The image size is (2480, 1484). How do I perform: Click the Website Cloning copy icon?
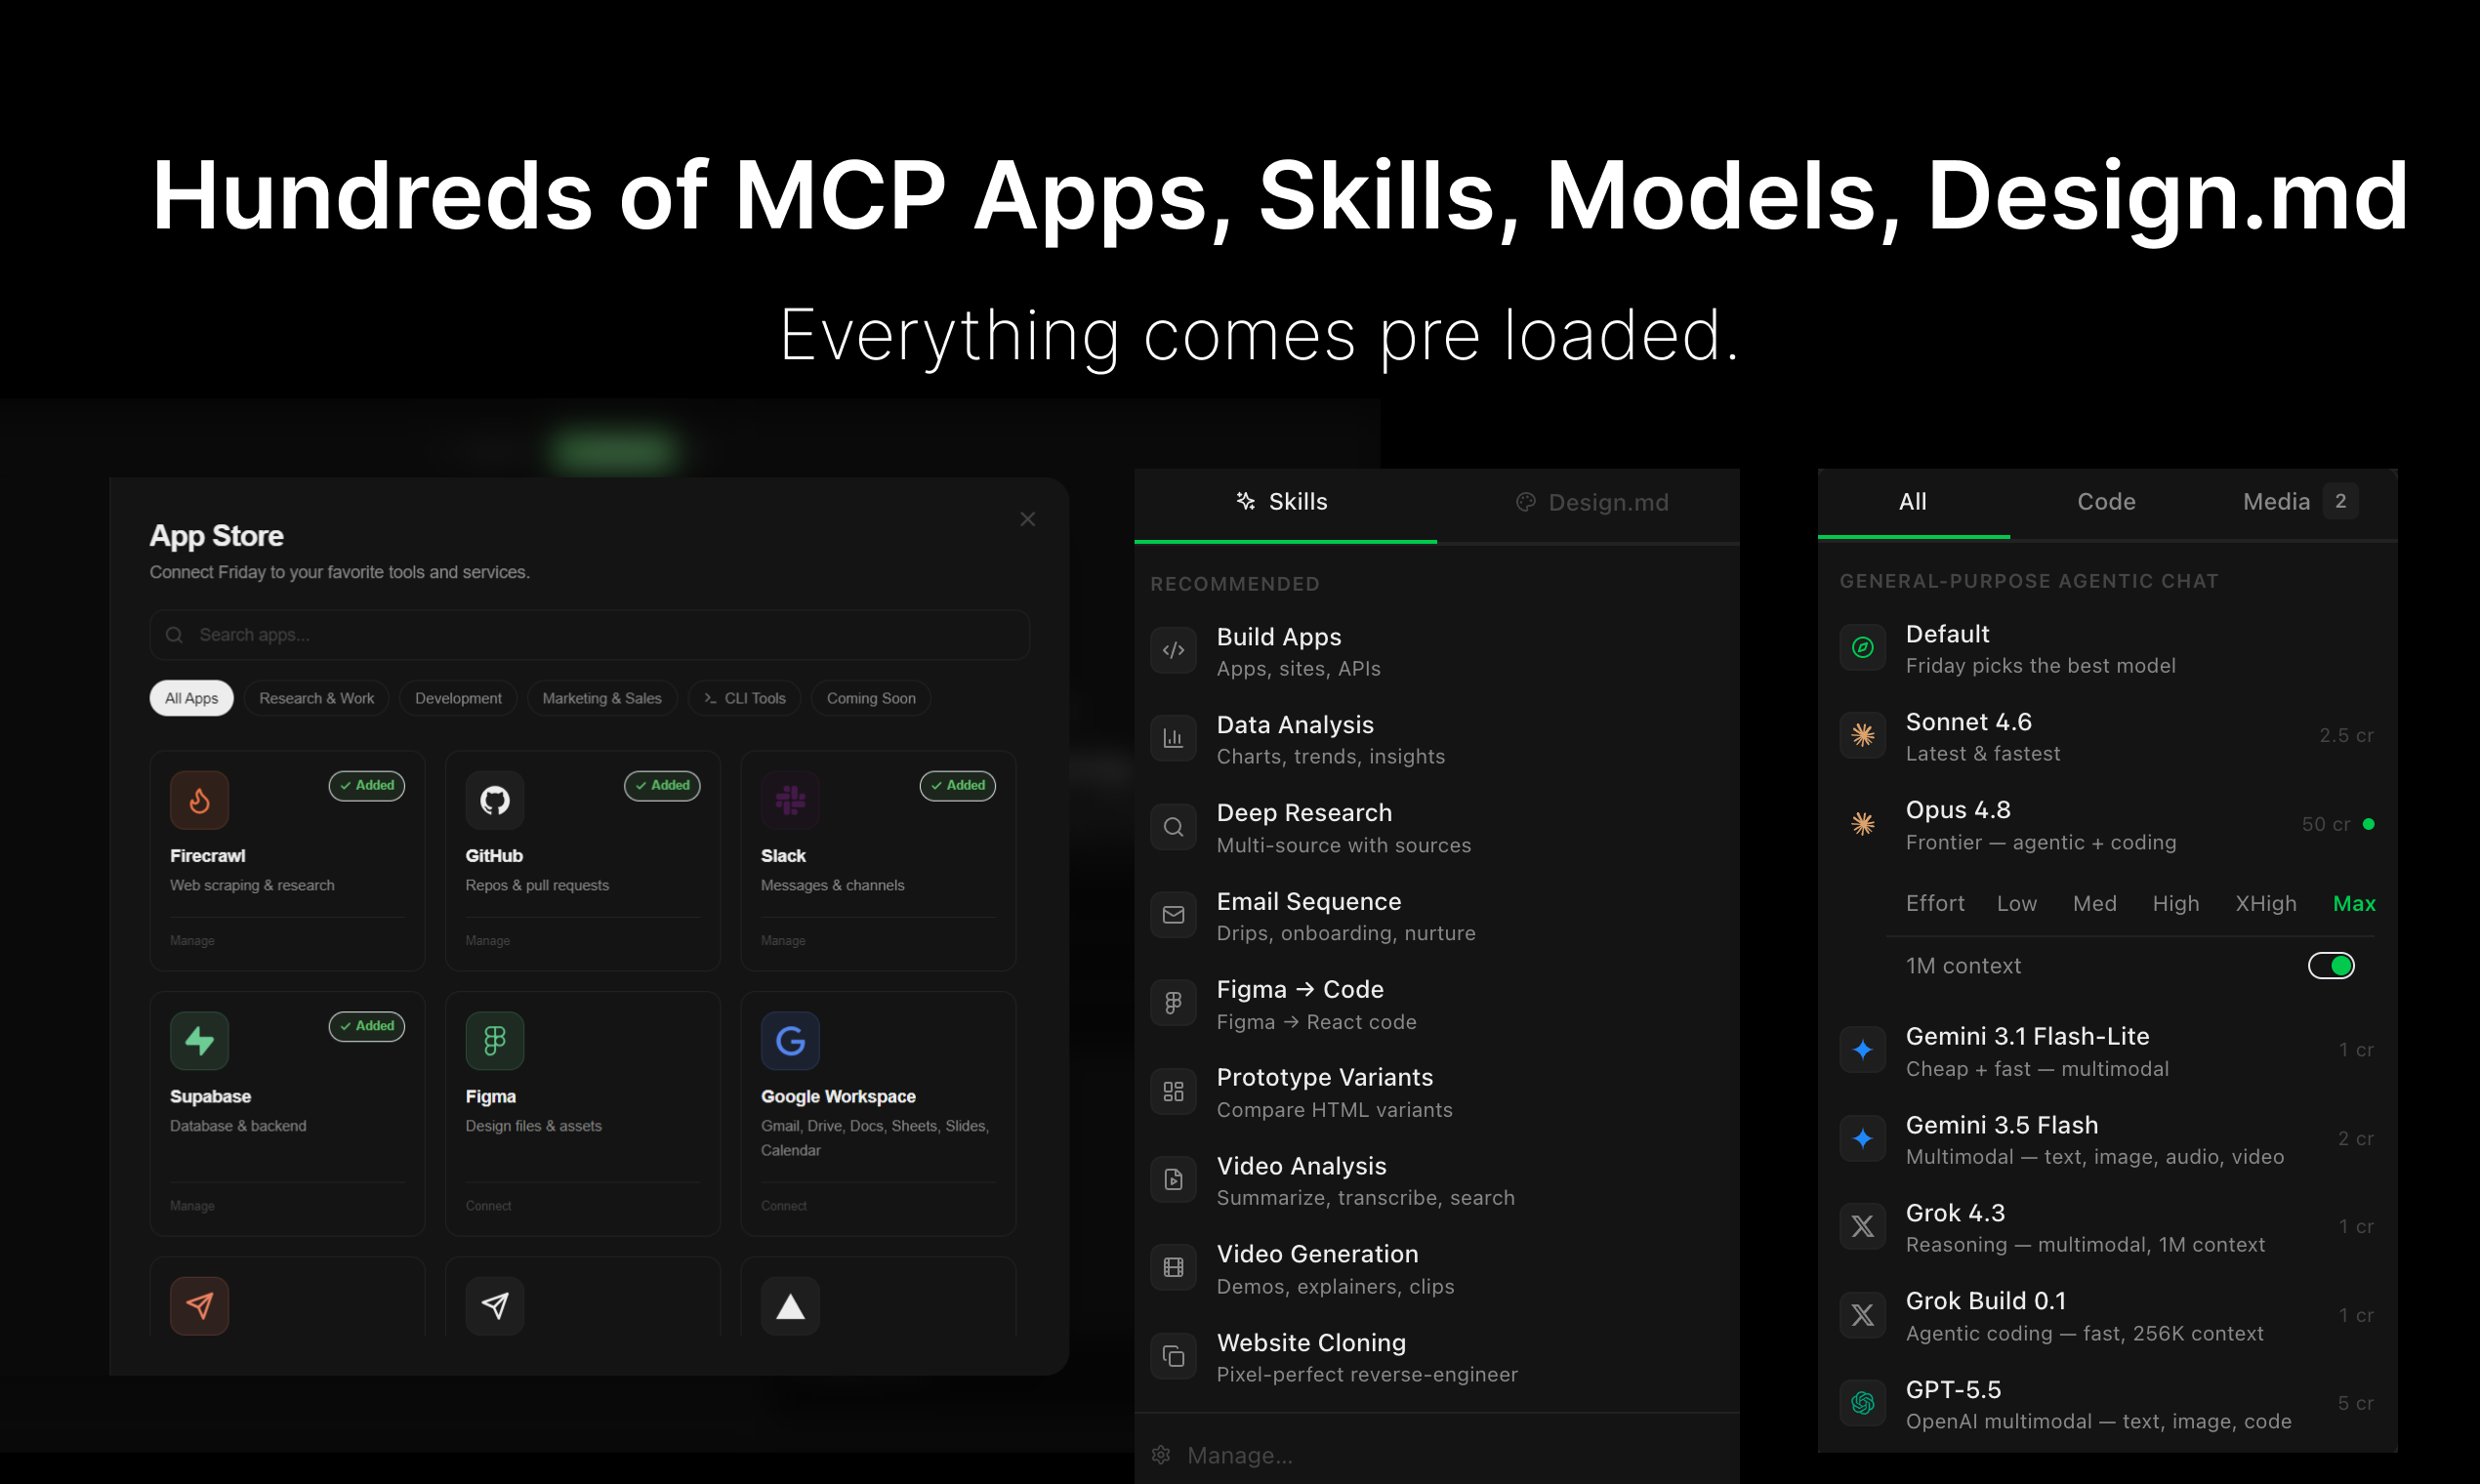tap(1173, 1357)
